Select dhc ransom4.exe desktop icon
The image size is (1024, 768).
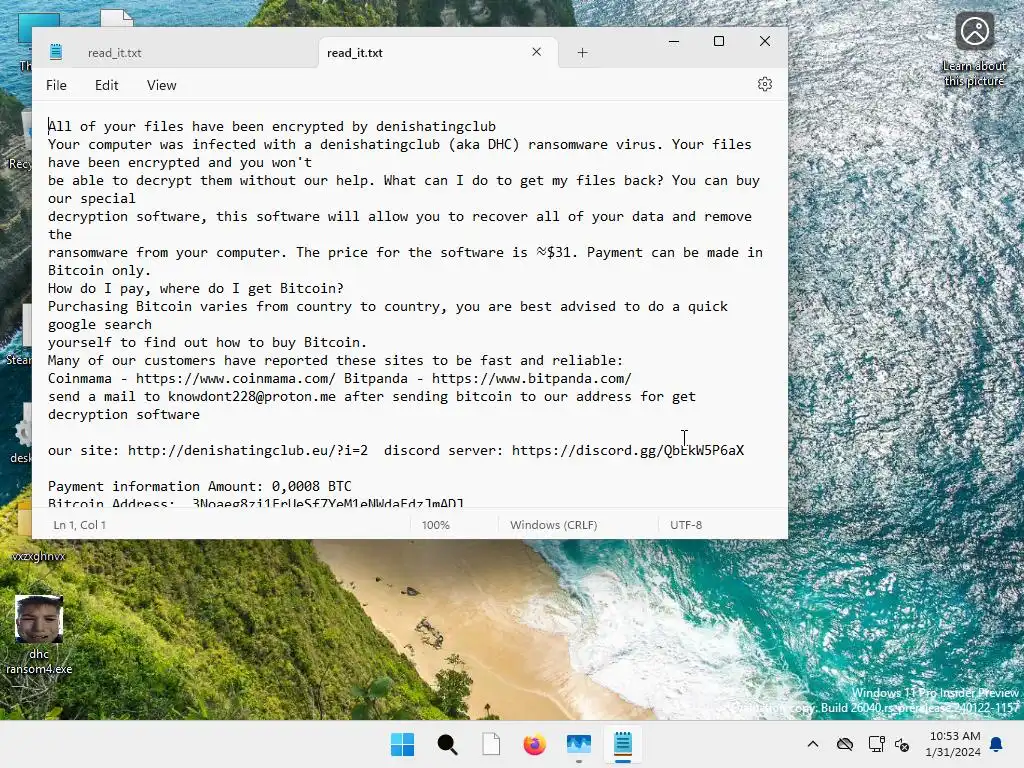click(x=39, y=635)
